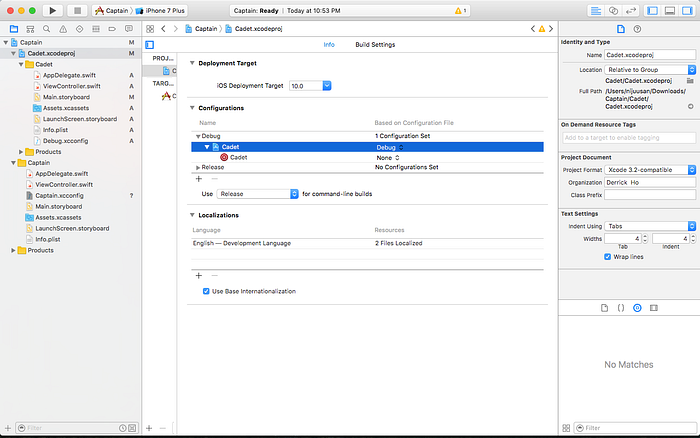The image size is (700, 438).
Task: Open Media library
Action: [654, 308]
